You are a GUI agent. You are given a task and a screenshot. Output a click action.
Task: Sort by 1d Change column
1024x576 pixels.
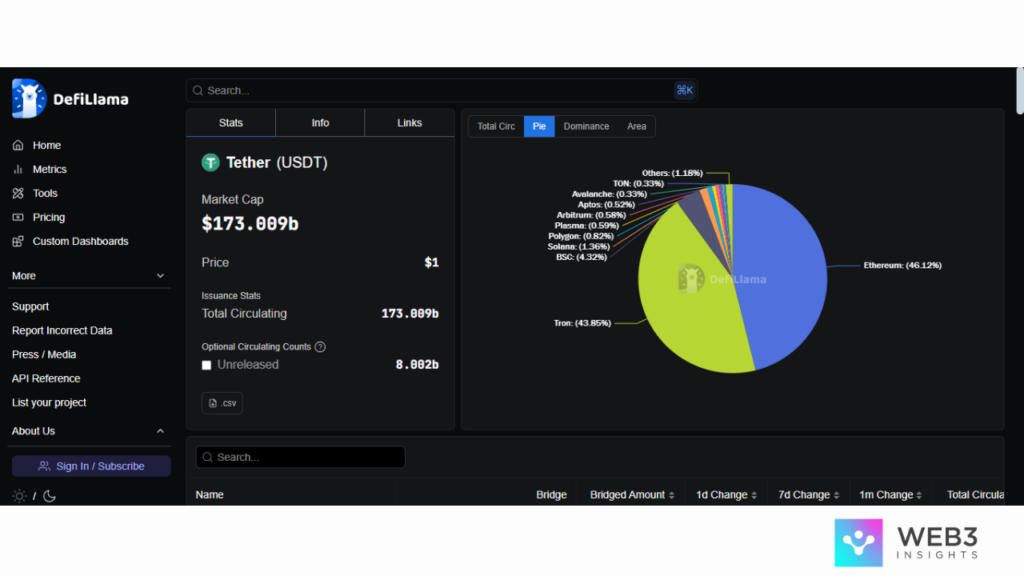click(x=726, y=495)
